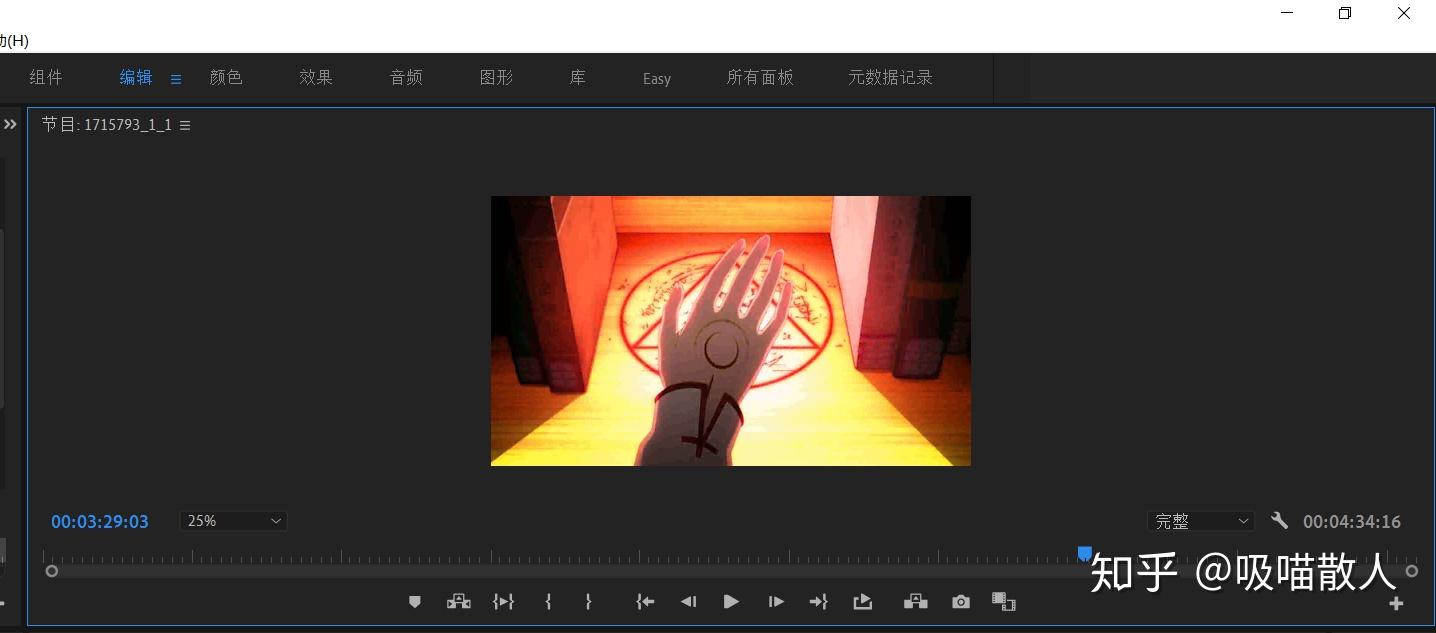Viewport: 1436px width, 633px height.
Task: Switch to the 颜色 workspace tab
Action: point(226,77)
